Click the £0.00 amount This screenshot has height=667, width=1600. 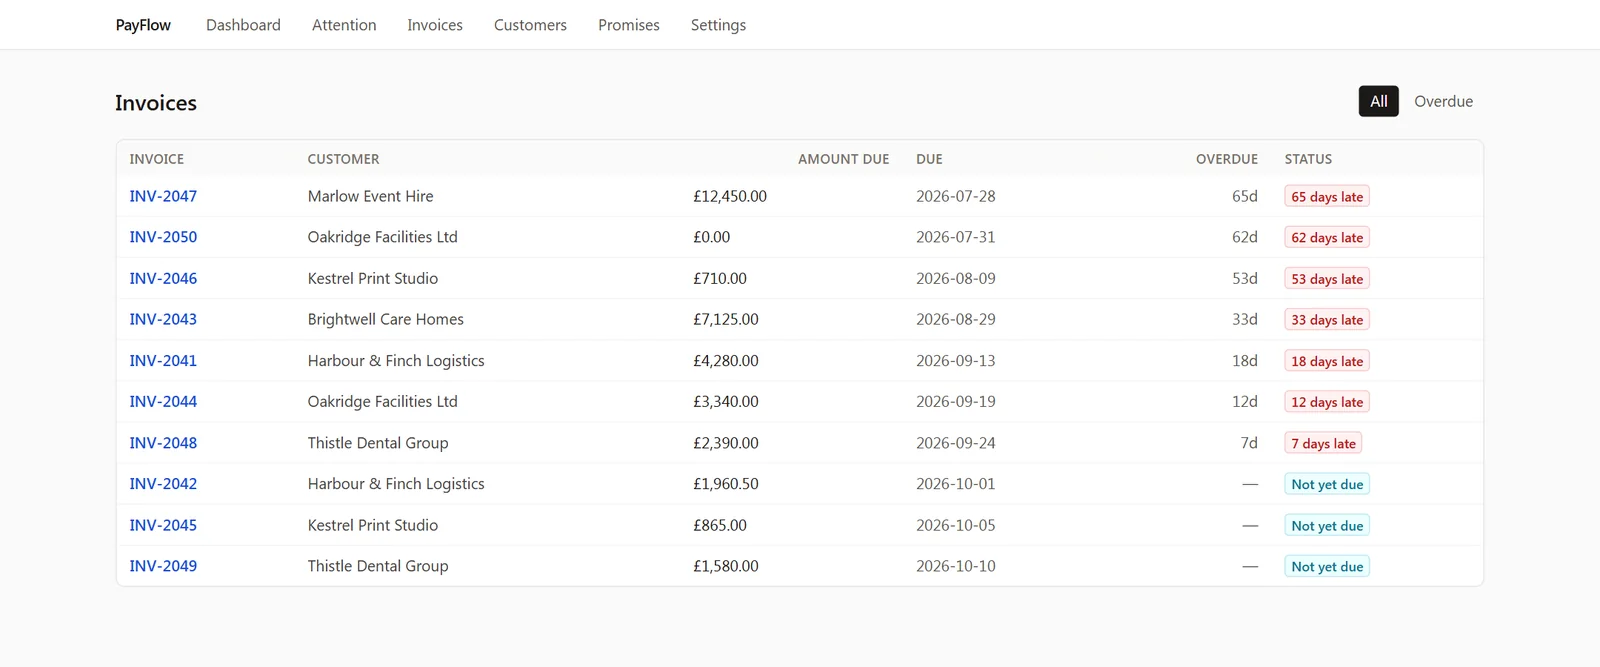tap(712, 237)
